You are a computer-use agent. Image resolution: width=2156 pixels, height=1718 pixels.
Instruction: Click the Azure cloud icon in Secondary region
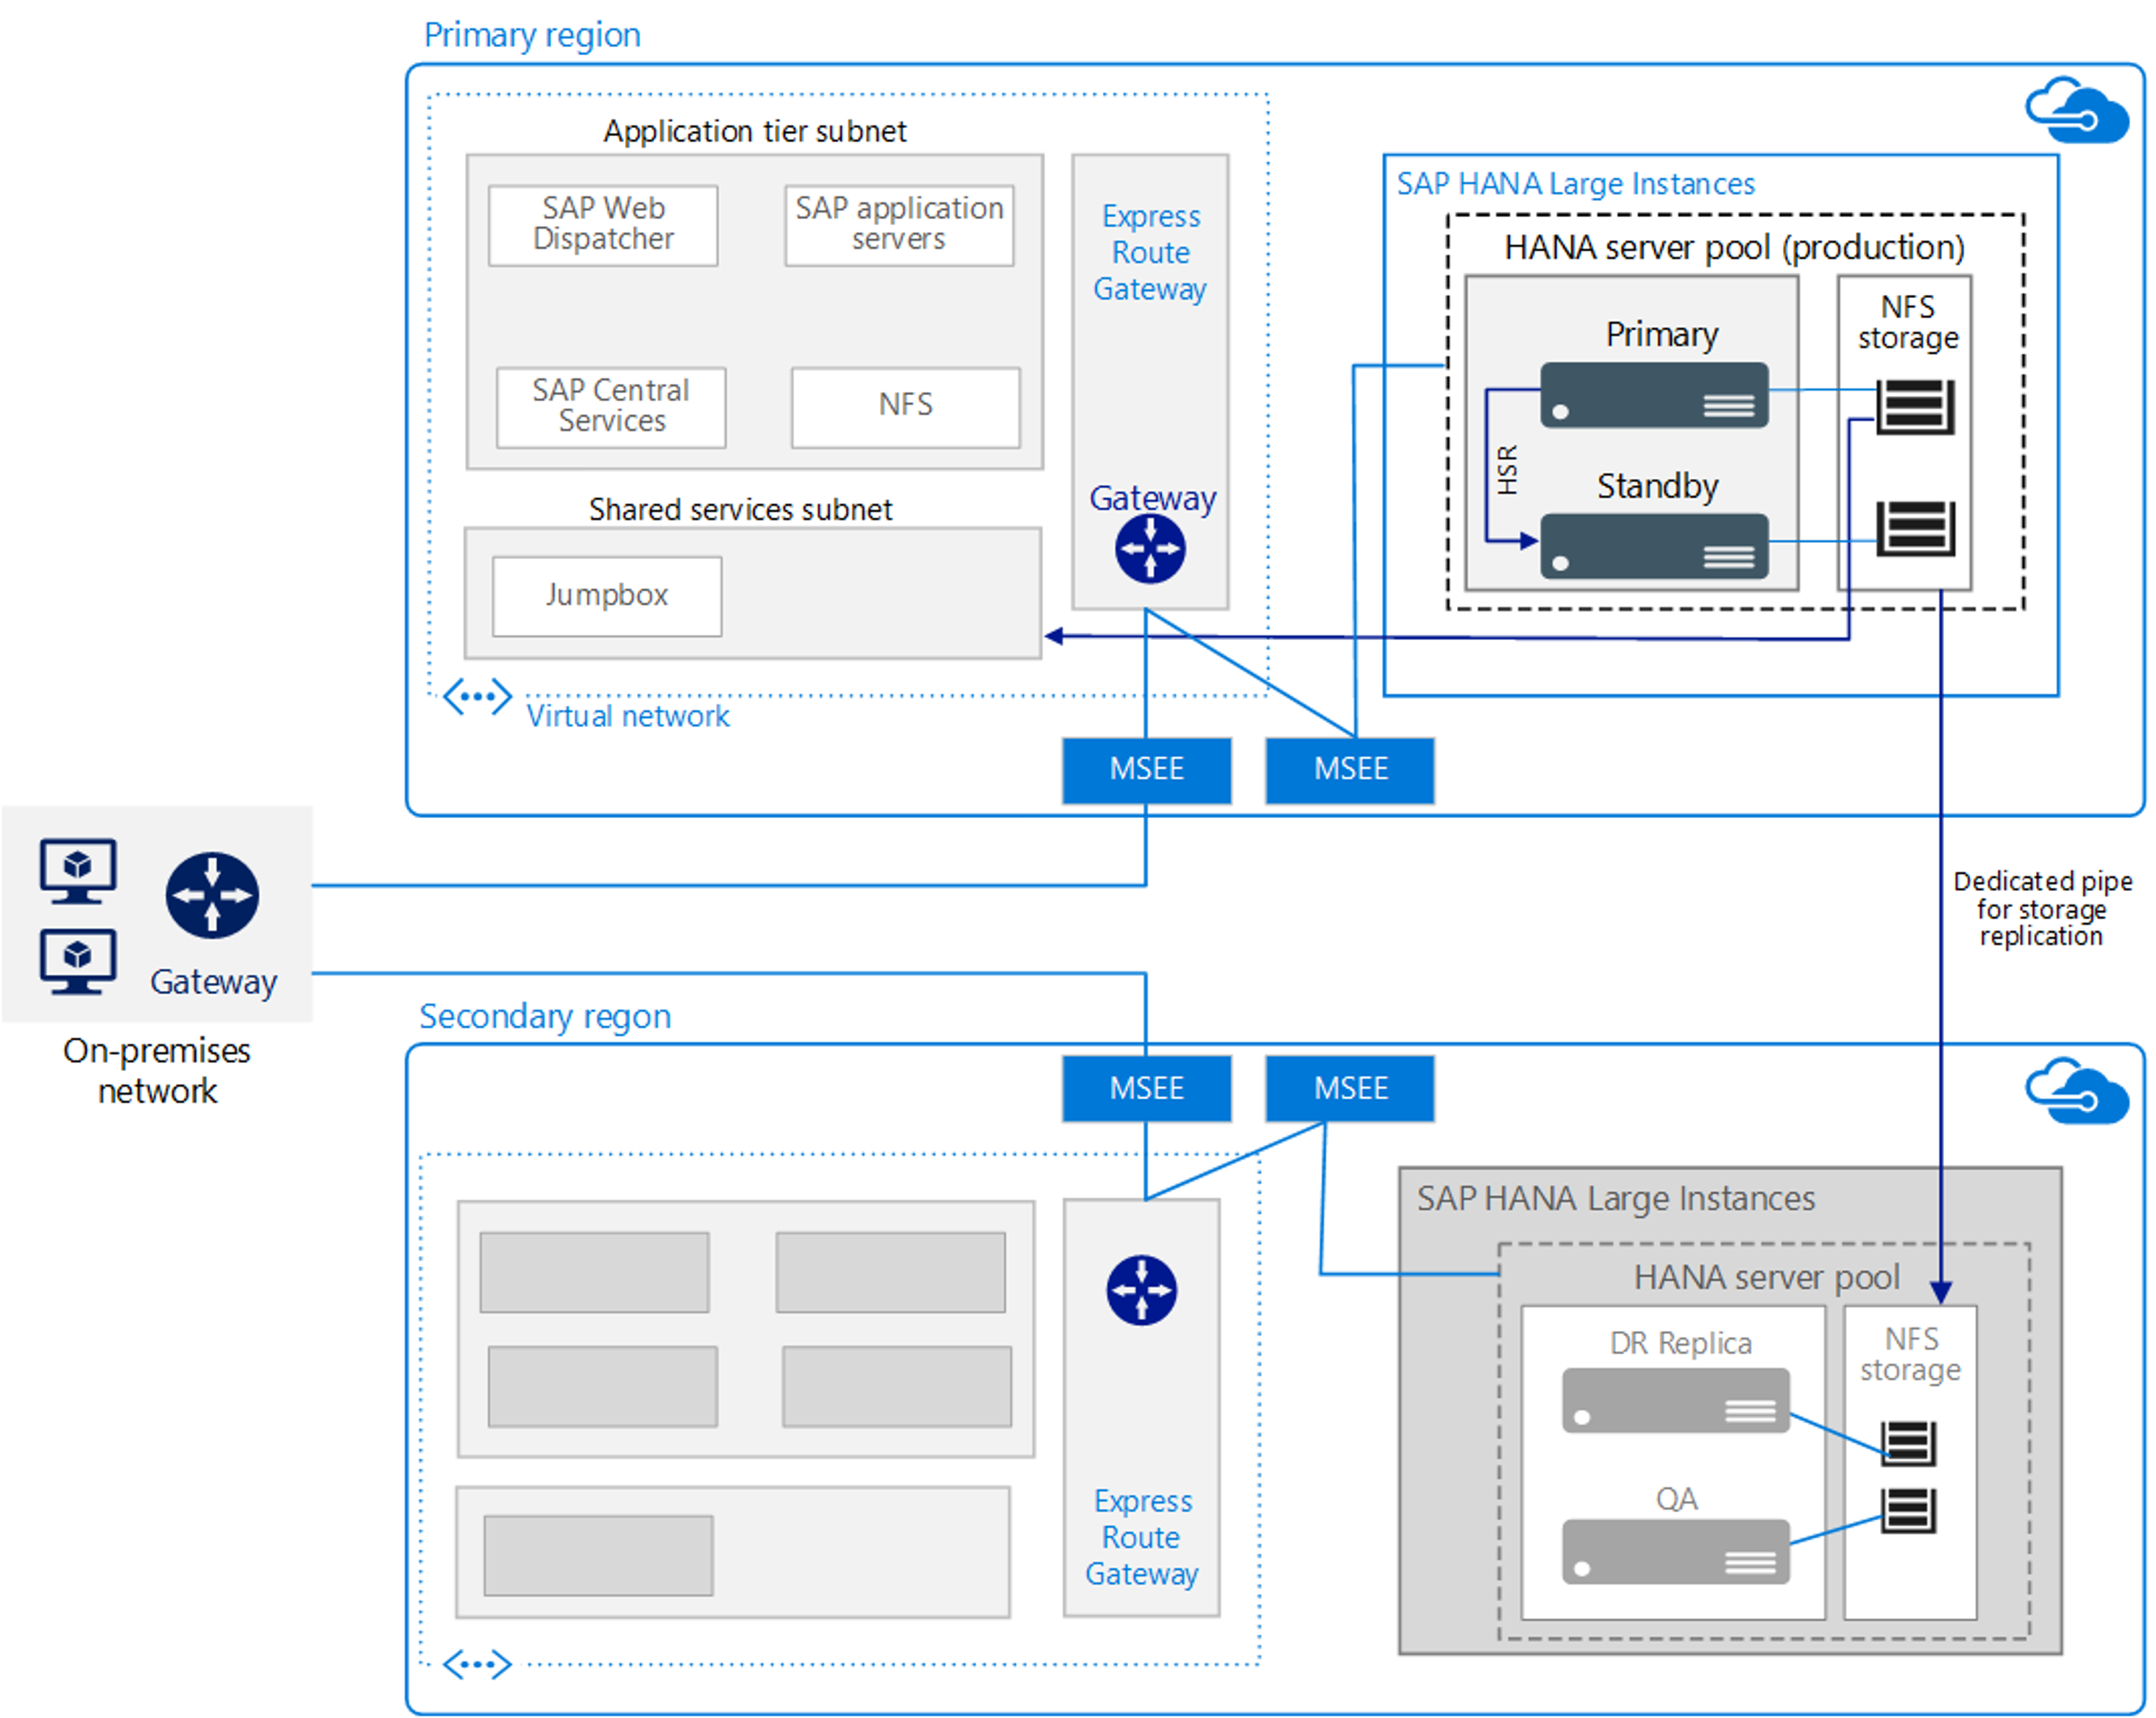tap(2076, 1091)
